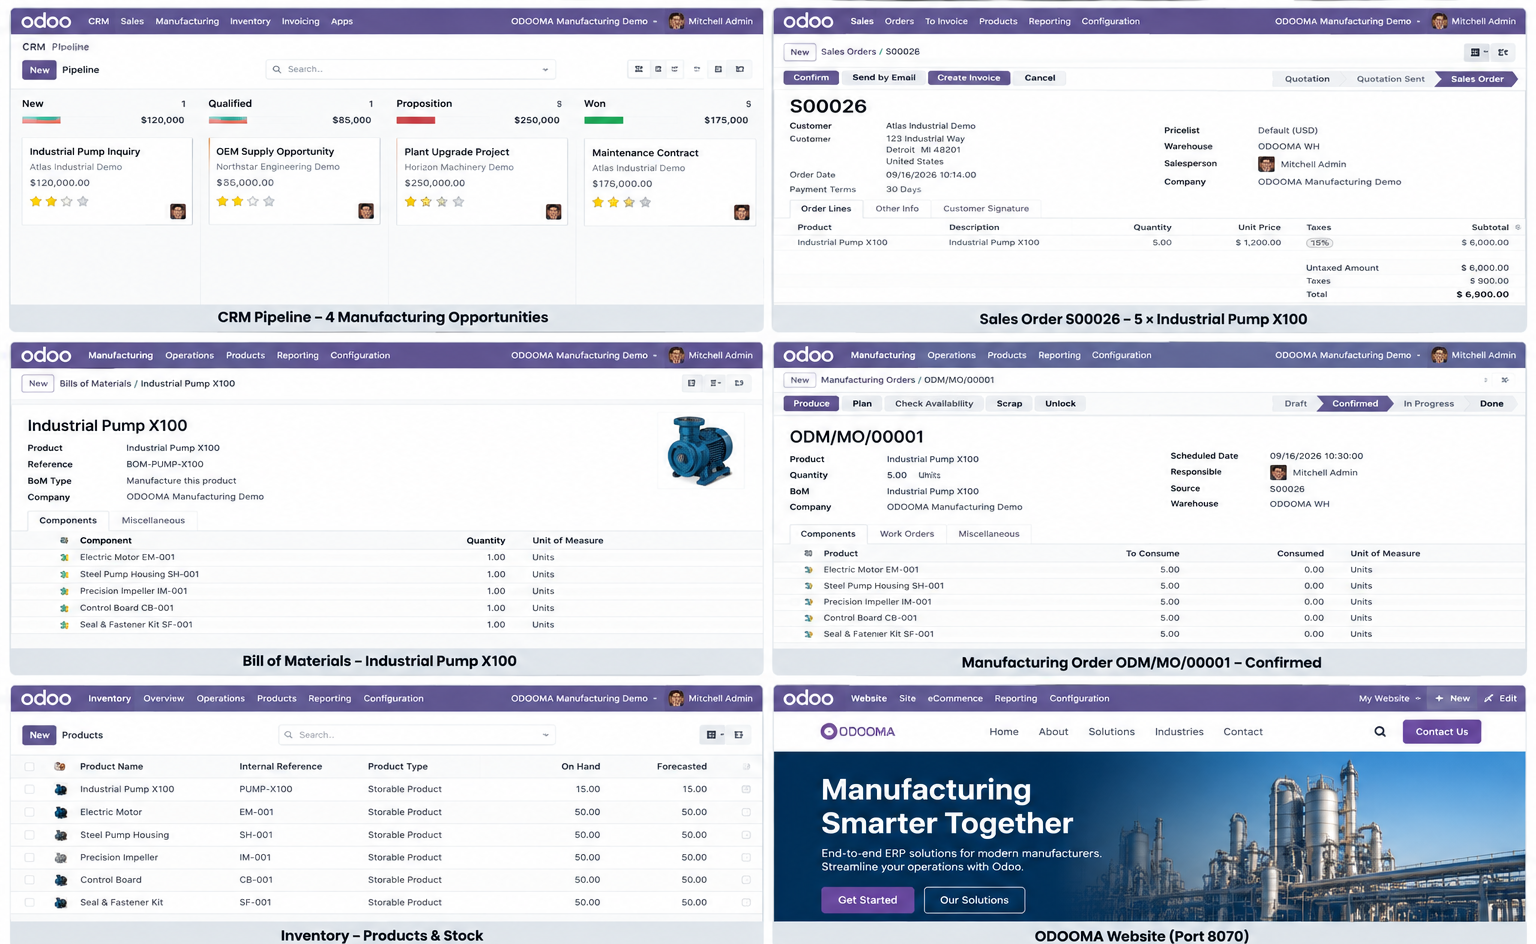1536x944 pixels.
Task: Click the search magnifier in the ODOOMA website header
Action: (1380, 732)
